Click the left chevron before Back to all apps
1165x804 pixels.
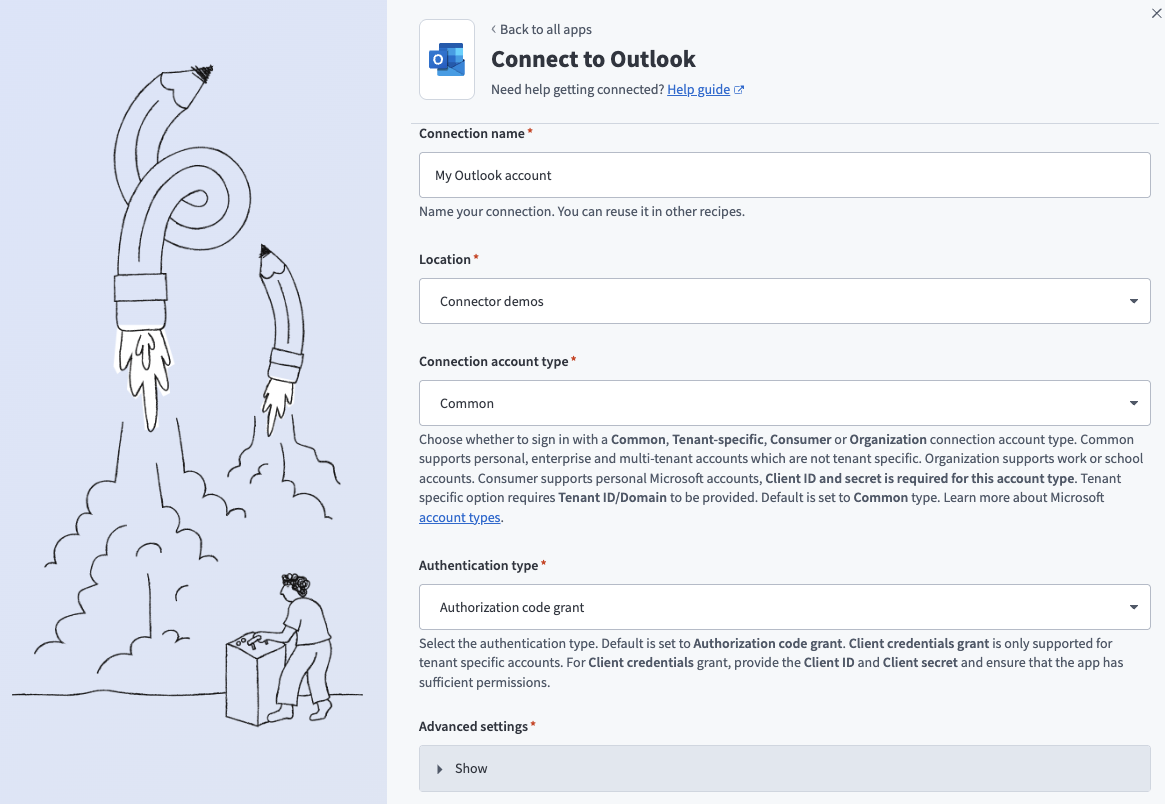(493, 29)
